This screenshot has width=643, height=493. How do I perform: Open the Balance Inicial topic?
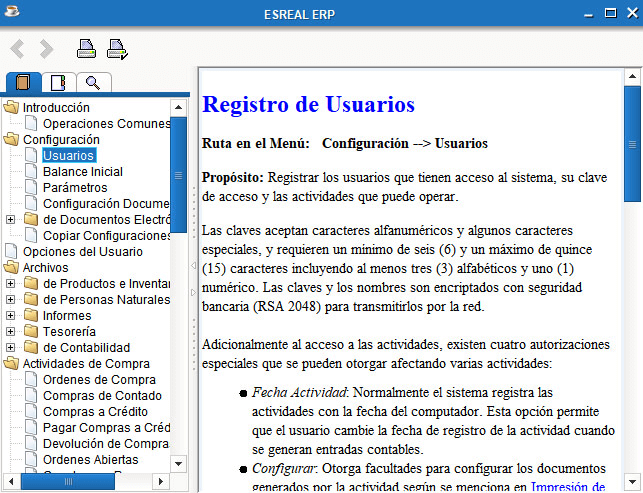(83, 171)
